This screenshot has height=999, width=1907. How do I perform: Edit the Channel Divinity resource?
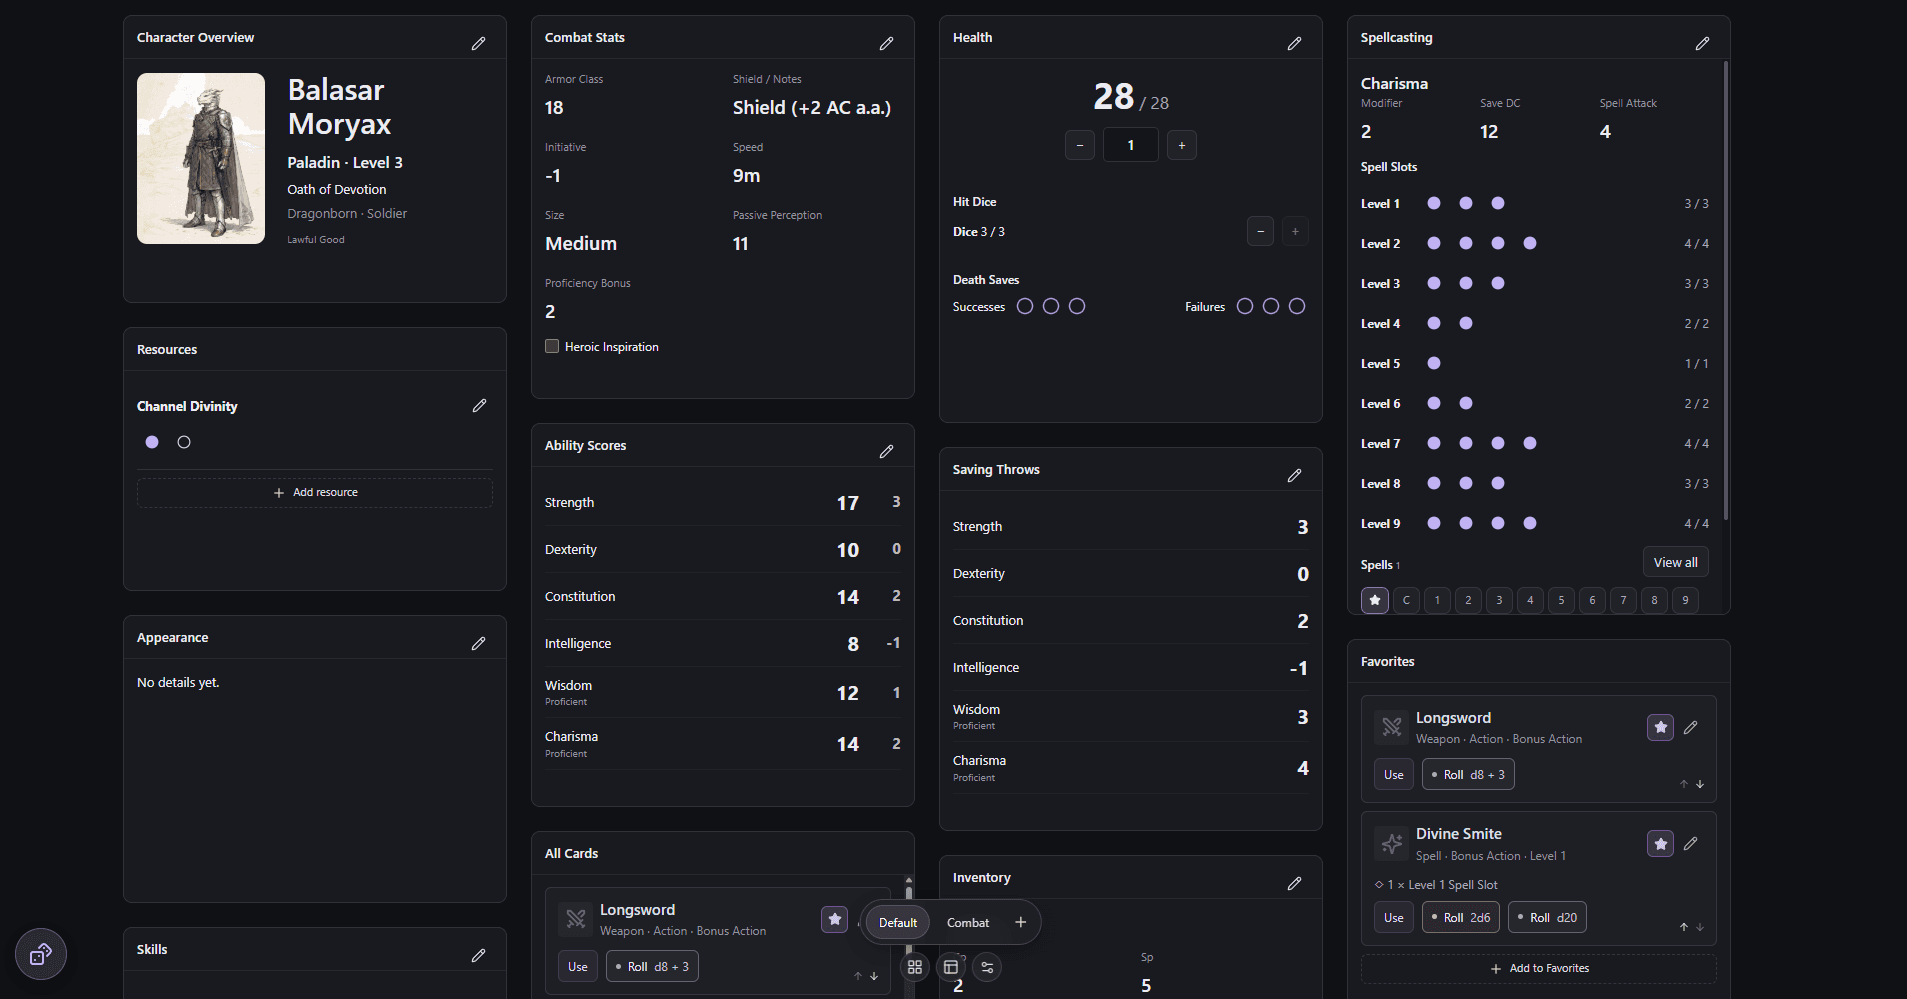(x=480, y=405)
